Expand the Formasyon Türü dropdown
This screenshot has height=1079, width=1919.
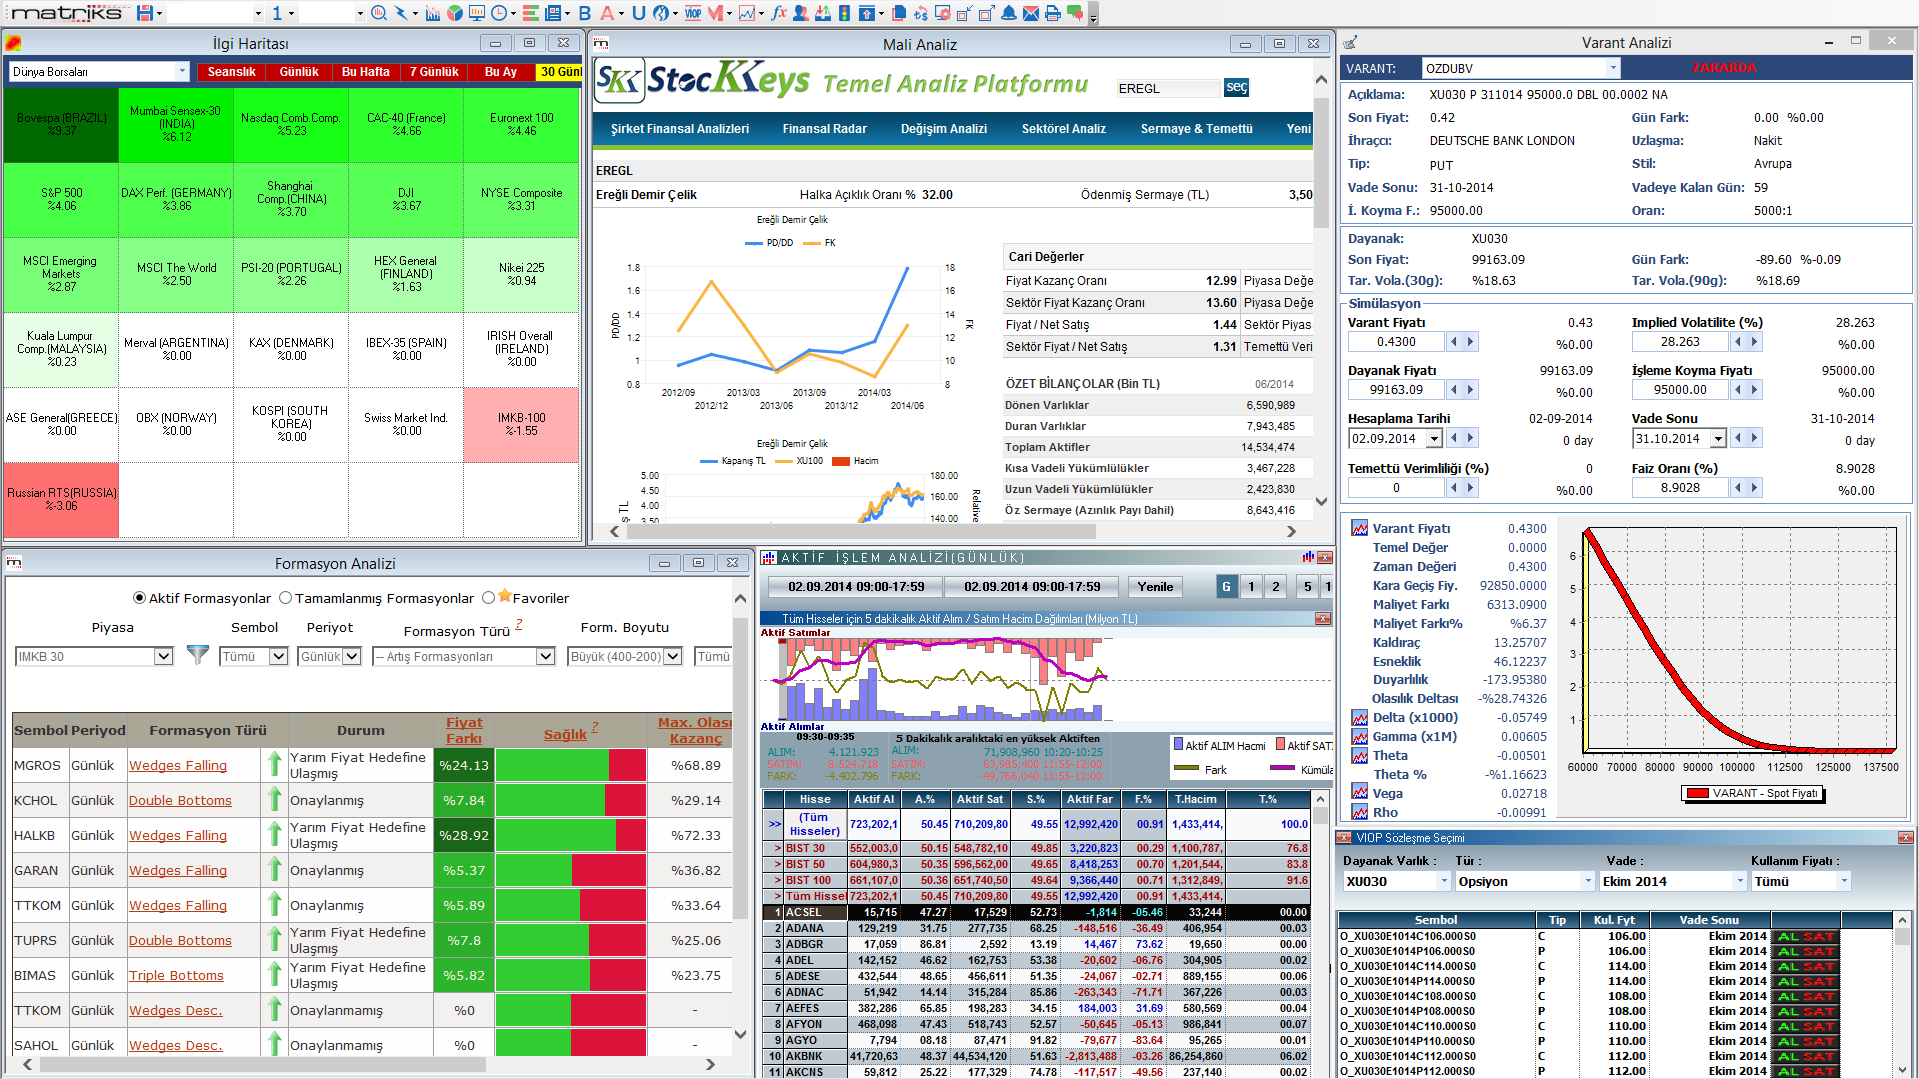[545, 656]
